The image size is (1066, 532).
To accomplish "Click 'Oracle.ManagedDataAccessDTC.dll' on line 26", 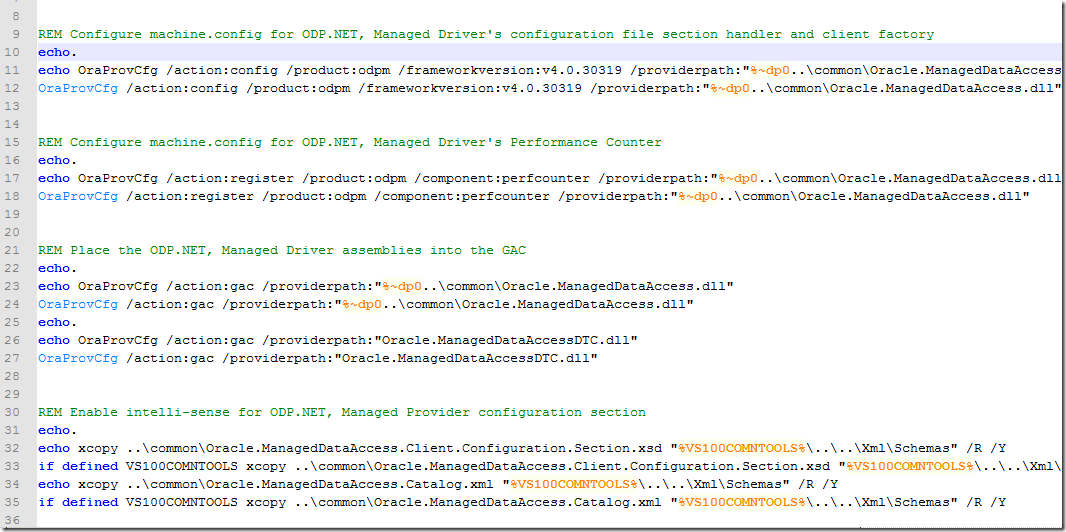I will click(x=506, y=340).
